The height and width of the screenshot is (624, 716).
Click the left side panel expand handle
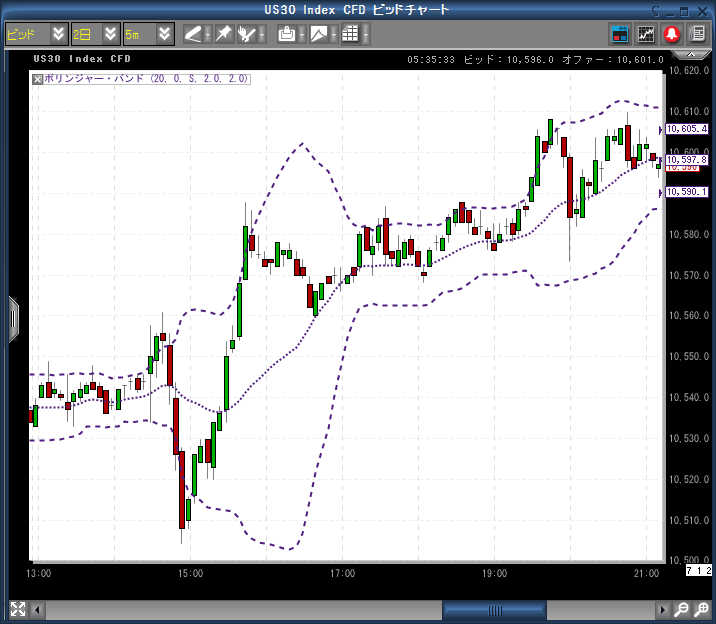click(13, 318)
